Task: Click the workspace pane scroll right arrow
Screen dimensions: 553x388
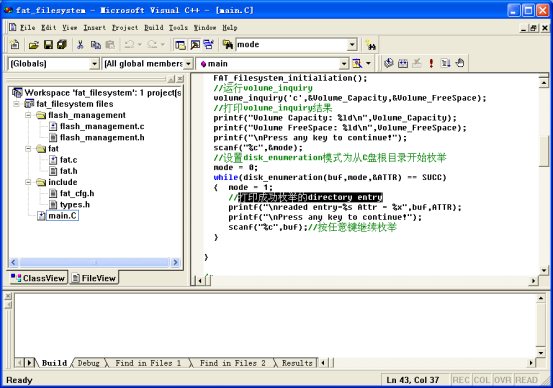Action: pyautogui.click(x=175, y=262)
